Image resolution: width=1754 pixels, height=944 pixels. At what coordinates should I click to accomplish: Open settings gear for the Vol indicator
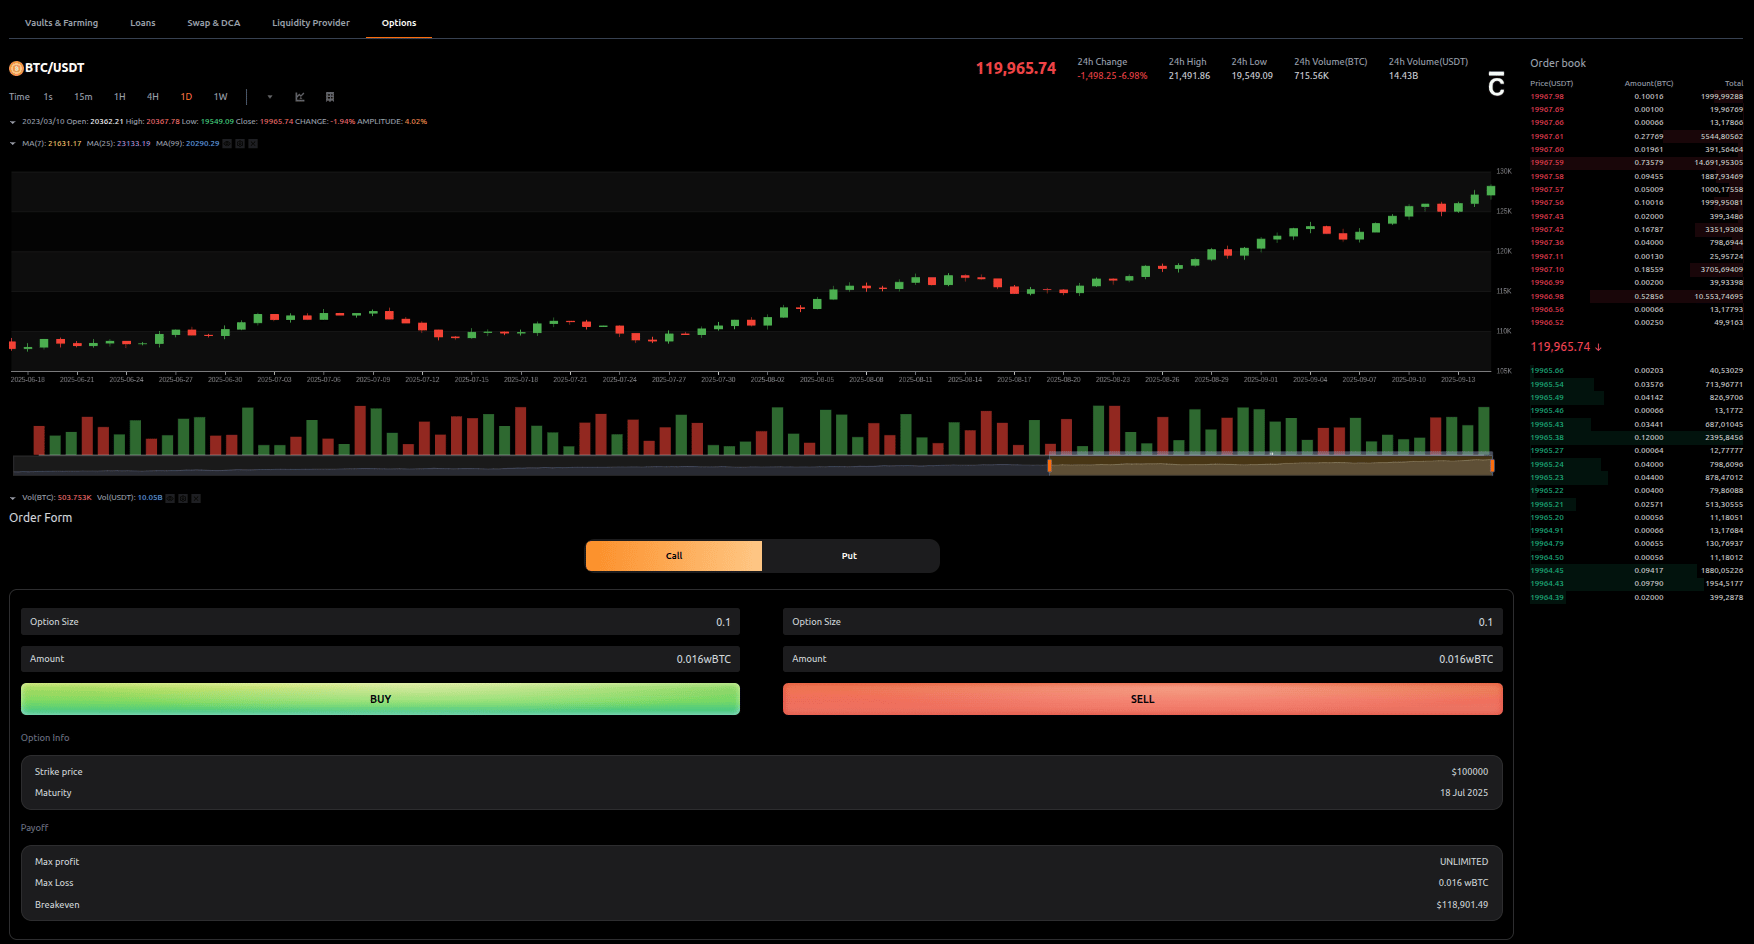click(x=183, y=498)
